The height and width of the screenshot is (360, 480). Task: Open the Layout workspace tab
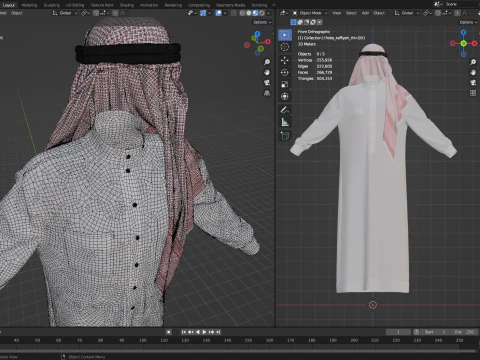9,5
